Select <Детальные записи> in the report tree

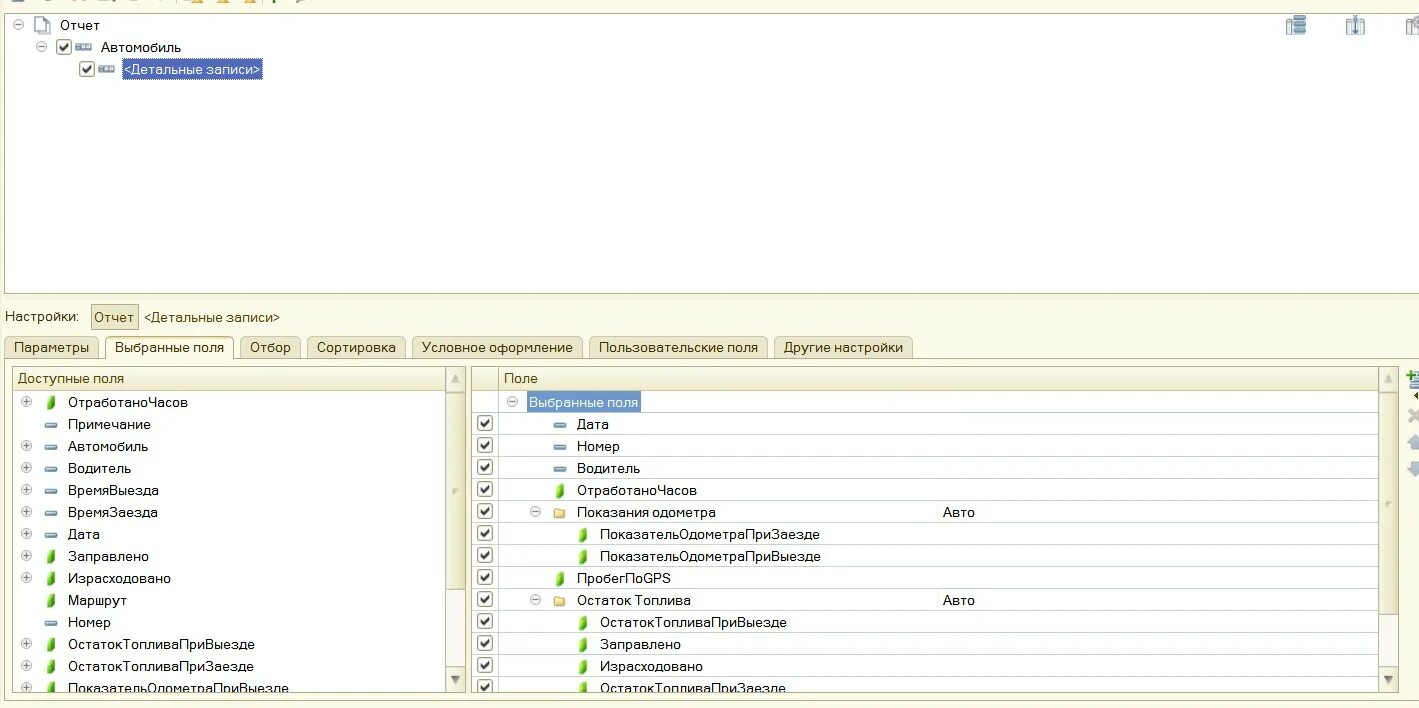192,69
